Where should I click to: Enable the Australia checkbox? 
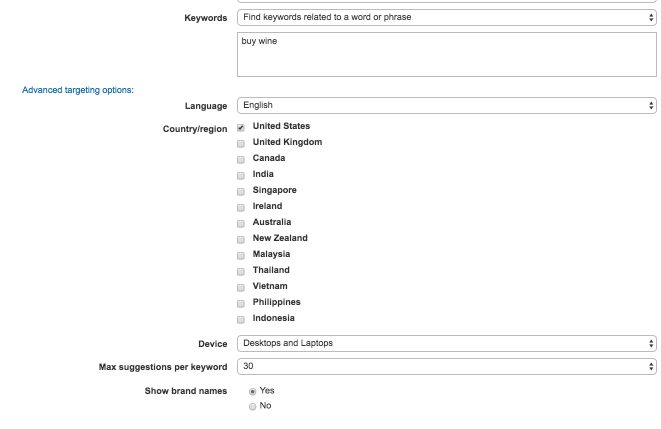[241, 223]
